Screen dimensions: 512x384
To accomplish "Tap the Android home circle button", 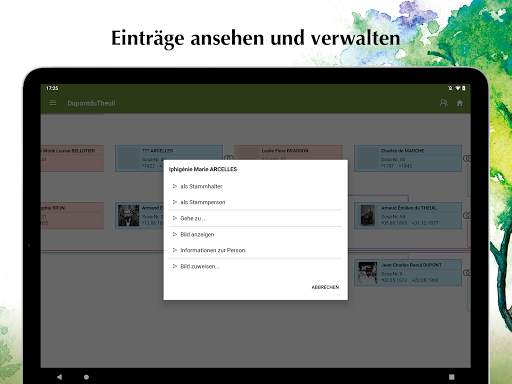I will pos(86,377).
